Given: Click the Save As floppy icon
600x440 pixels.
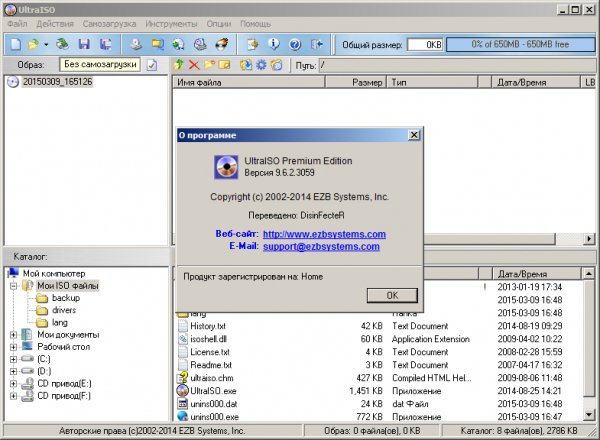Looking at the screenshot, I should (105, 44).
